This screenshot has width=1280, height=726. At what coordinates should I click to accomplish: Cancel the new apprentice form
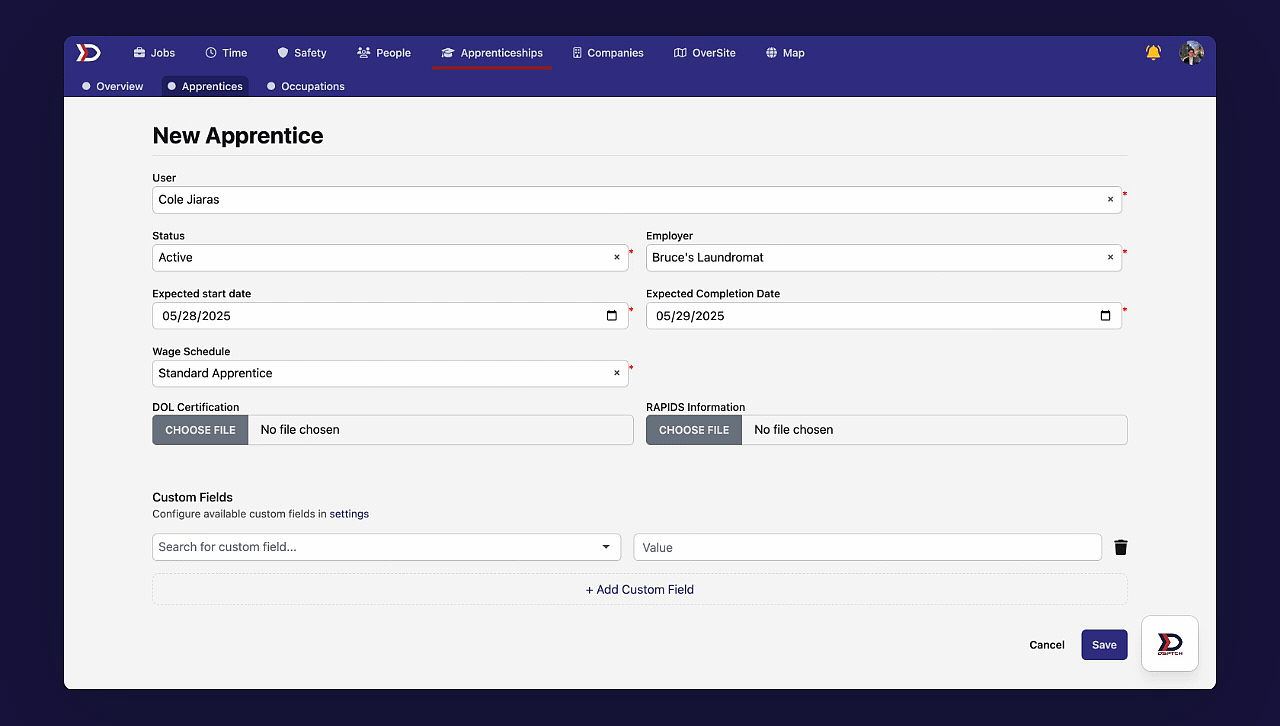(1047, 645)
